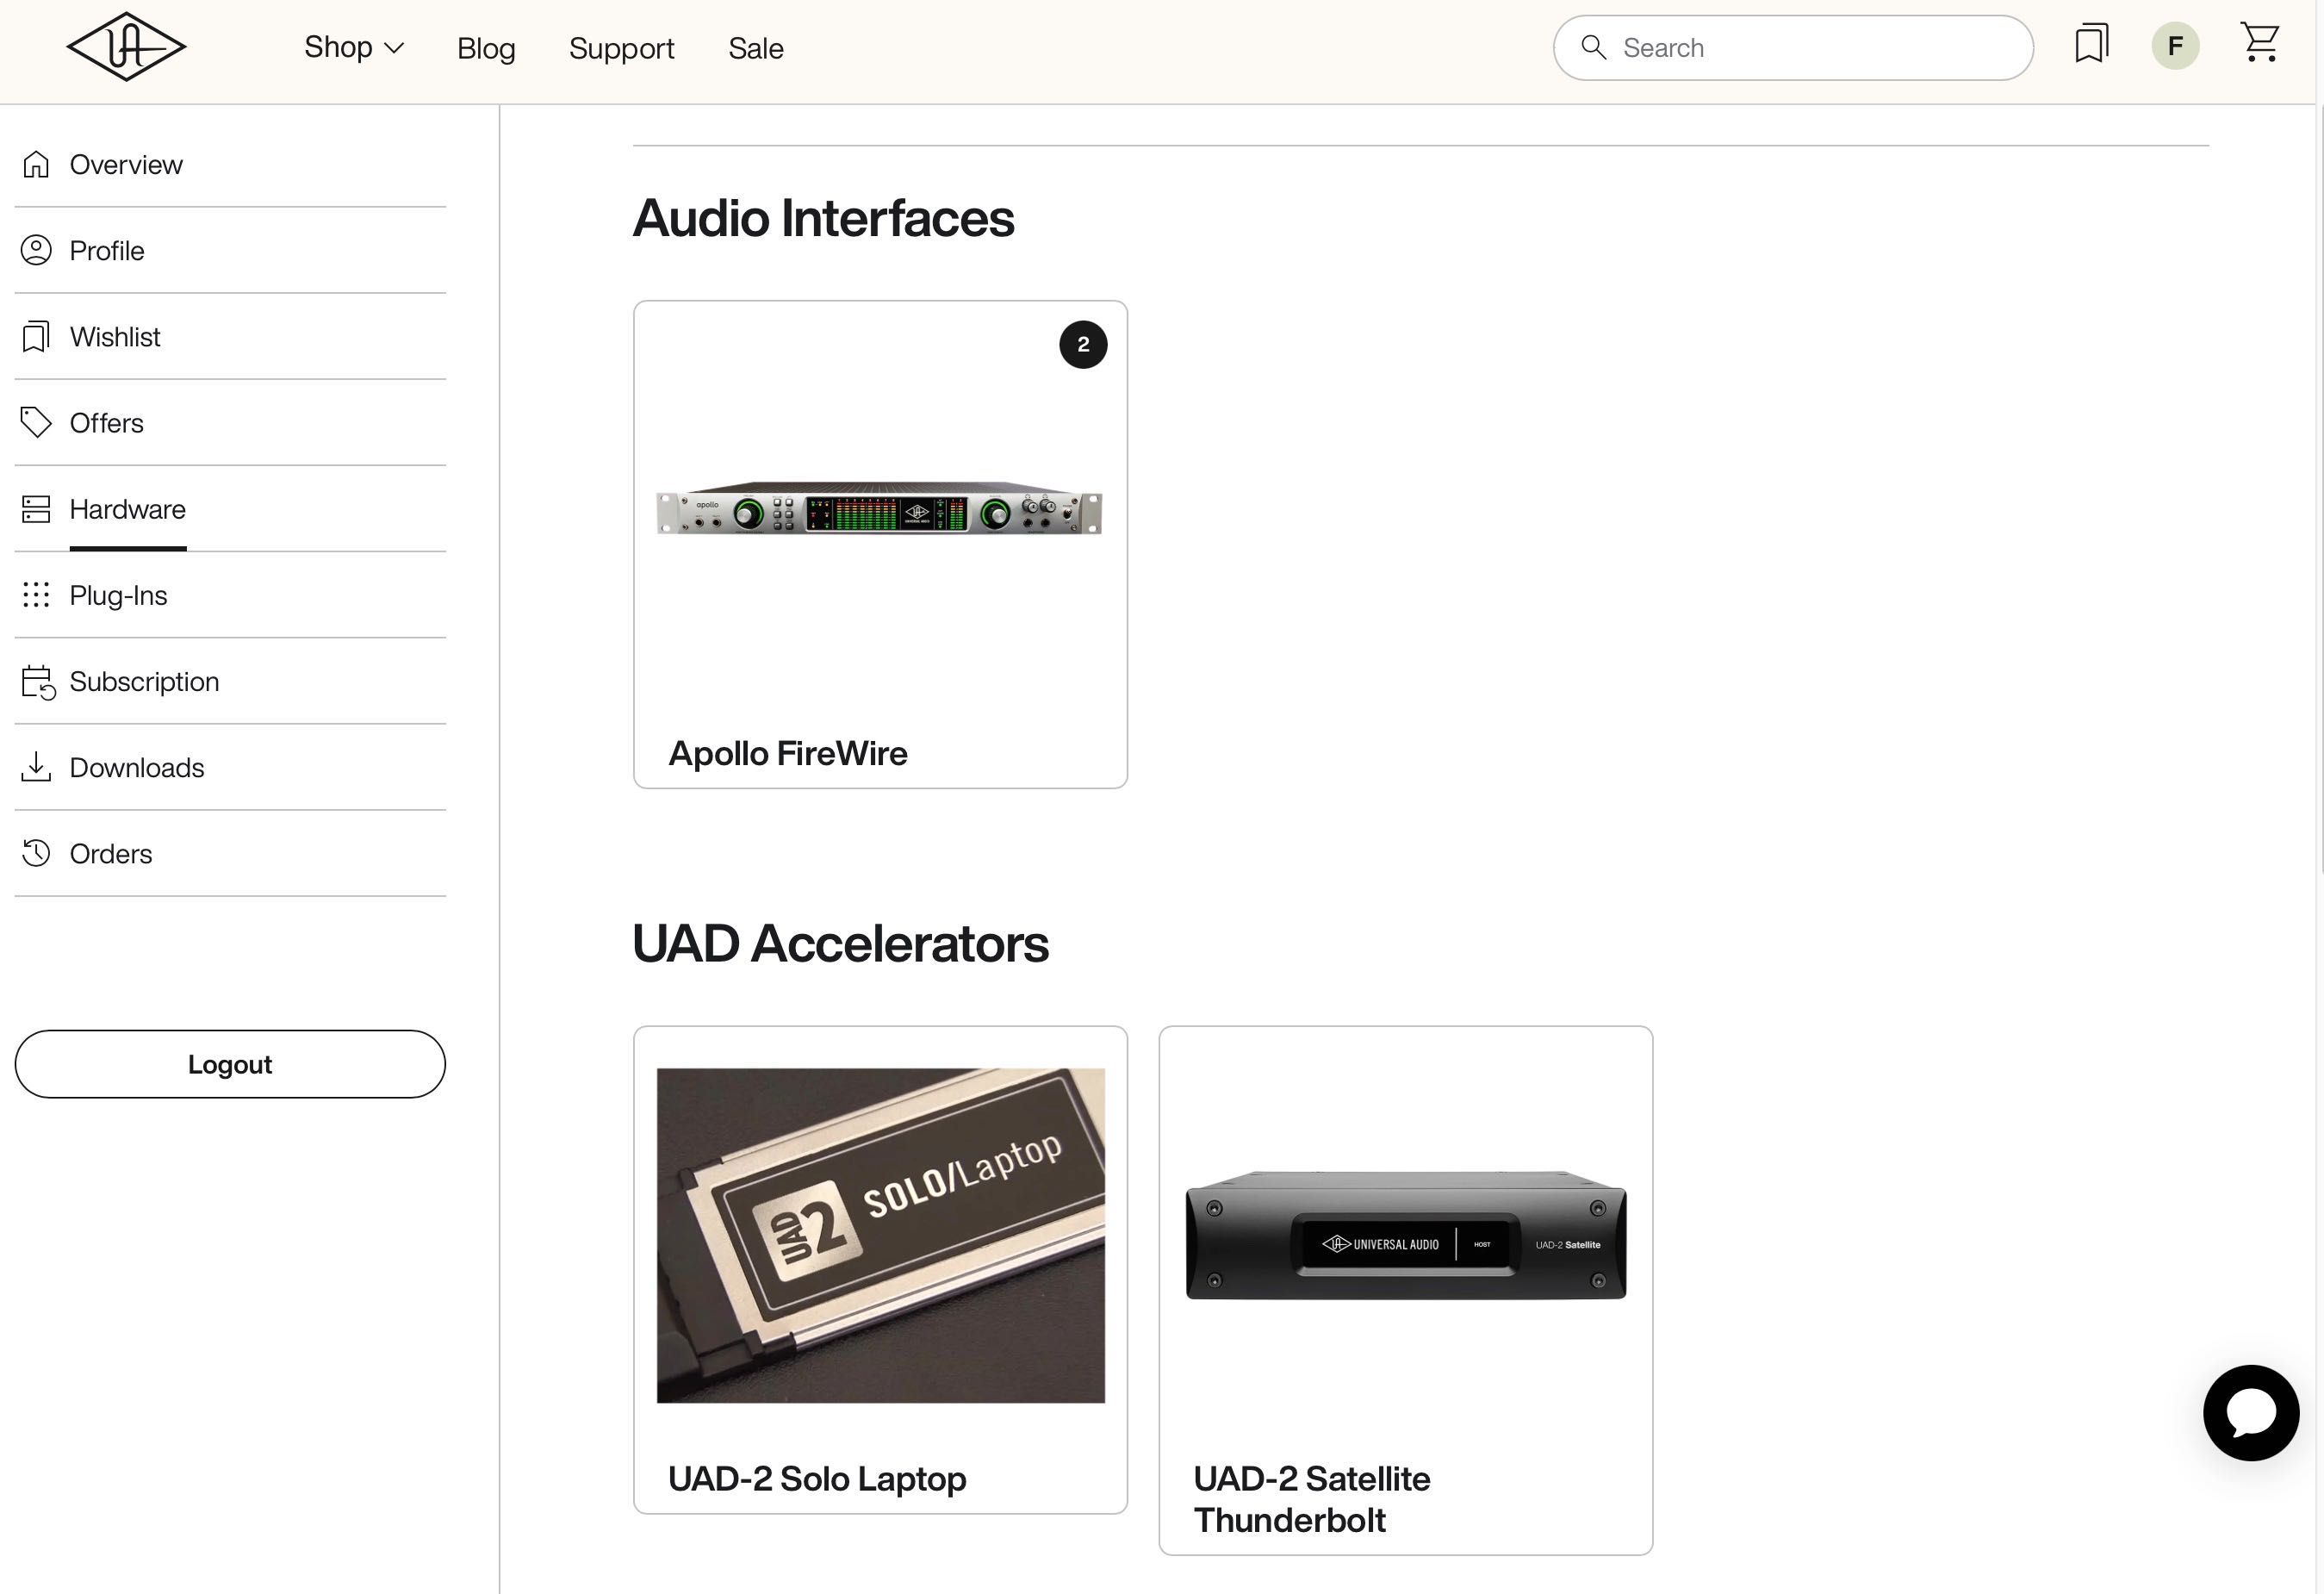
Task: Click the Plug-Ins grid icon
Action: click(x=36, y=595)
